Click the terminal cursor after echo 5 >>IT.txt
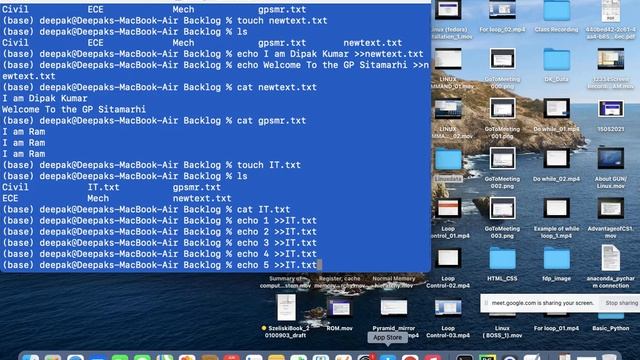Screen dimensions: 640x360 [319, 265]
